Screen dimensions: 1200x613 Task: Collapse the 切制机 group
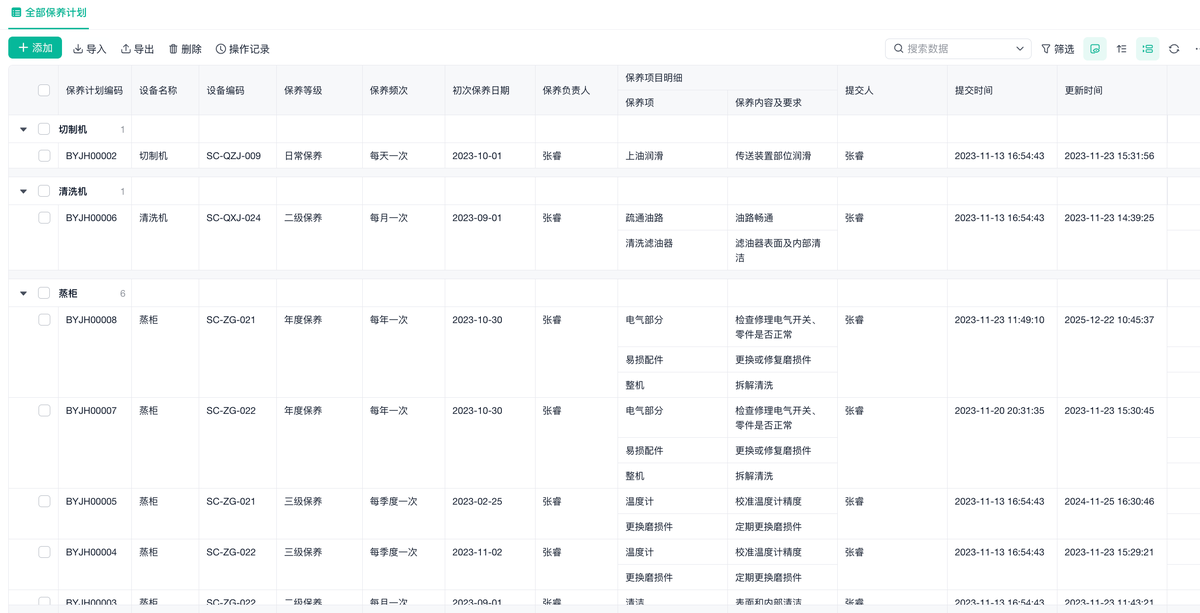click(23, 129)
